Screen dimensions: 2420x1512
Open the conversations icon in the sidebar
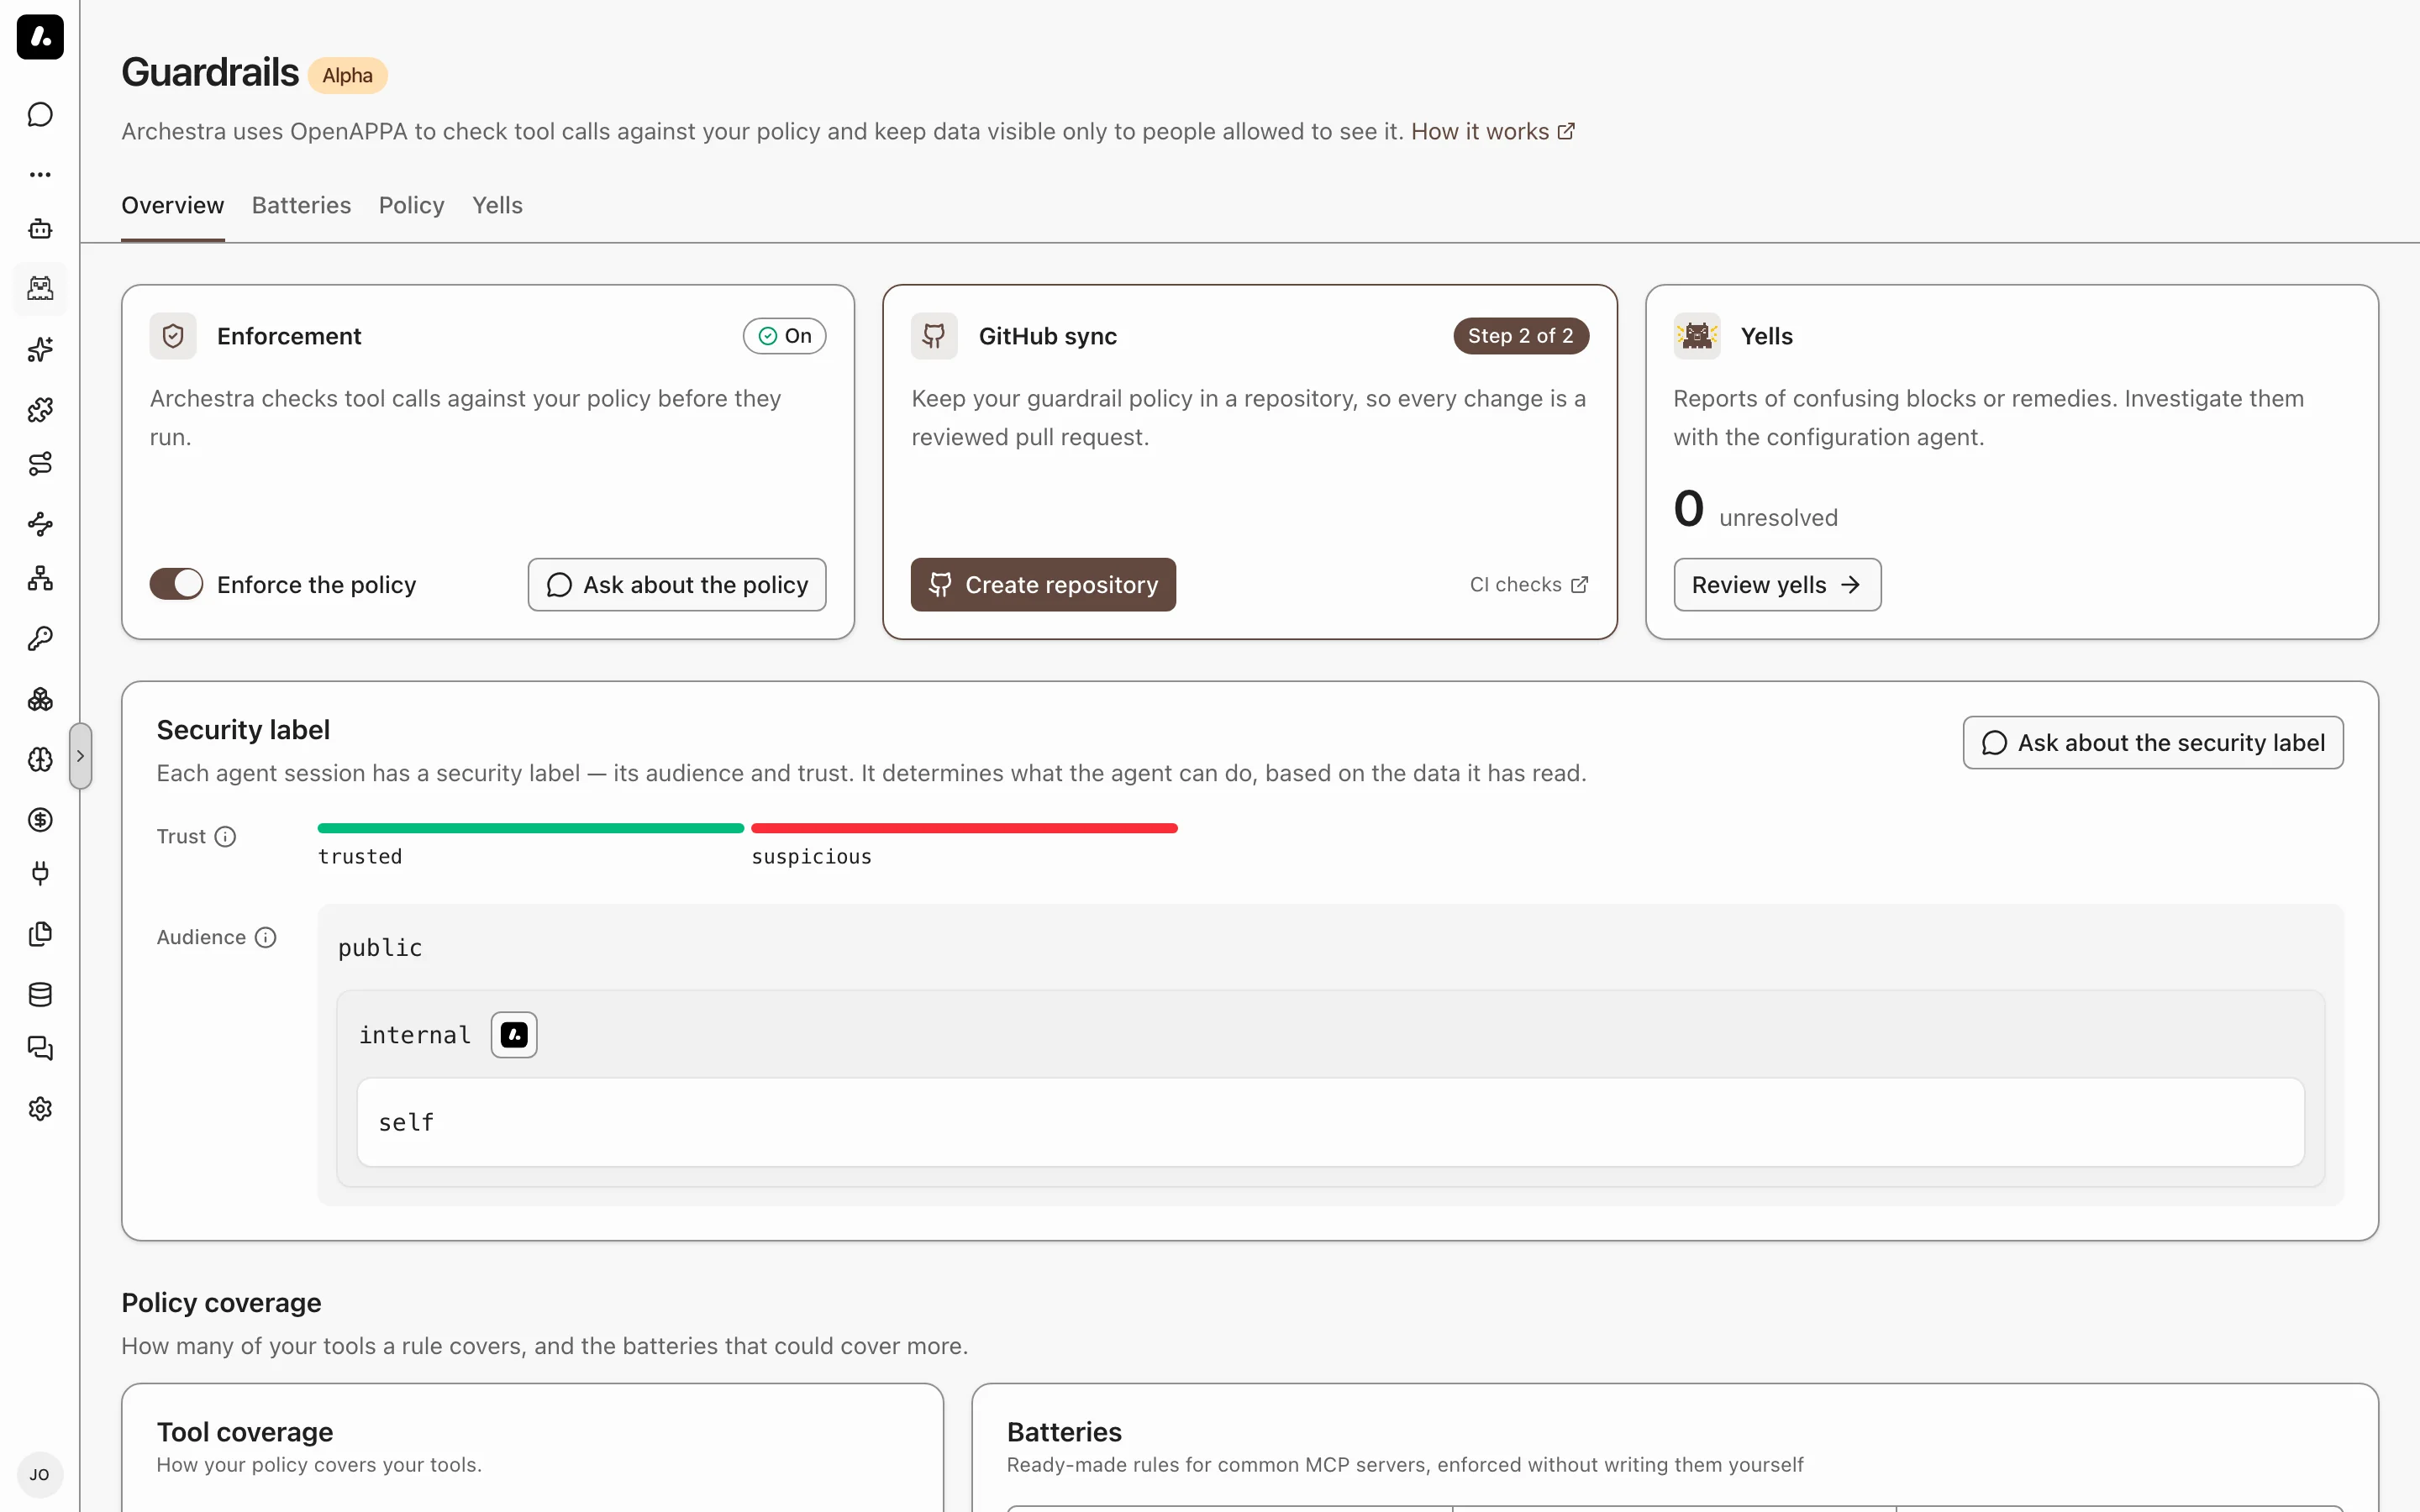coord(40,1049)
